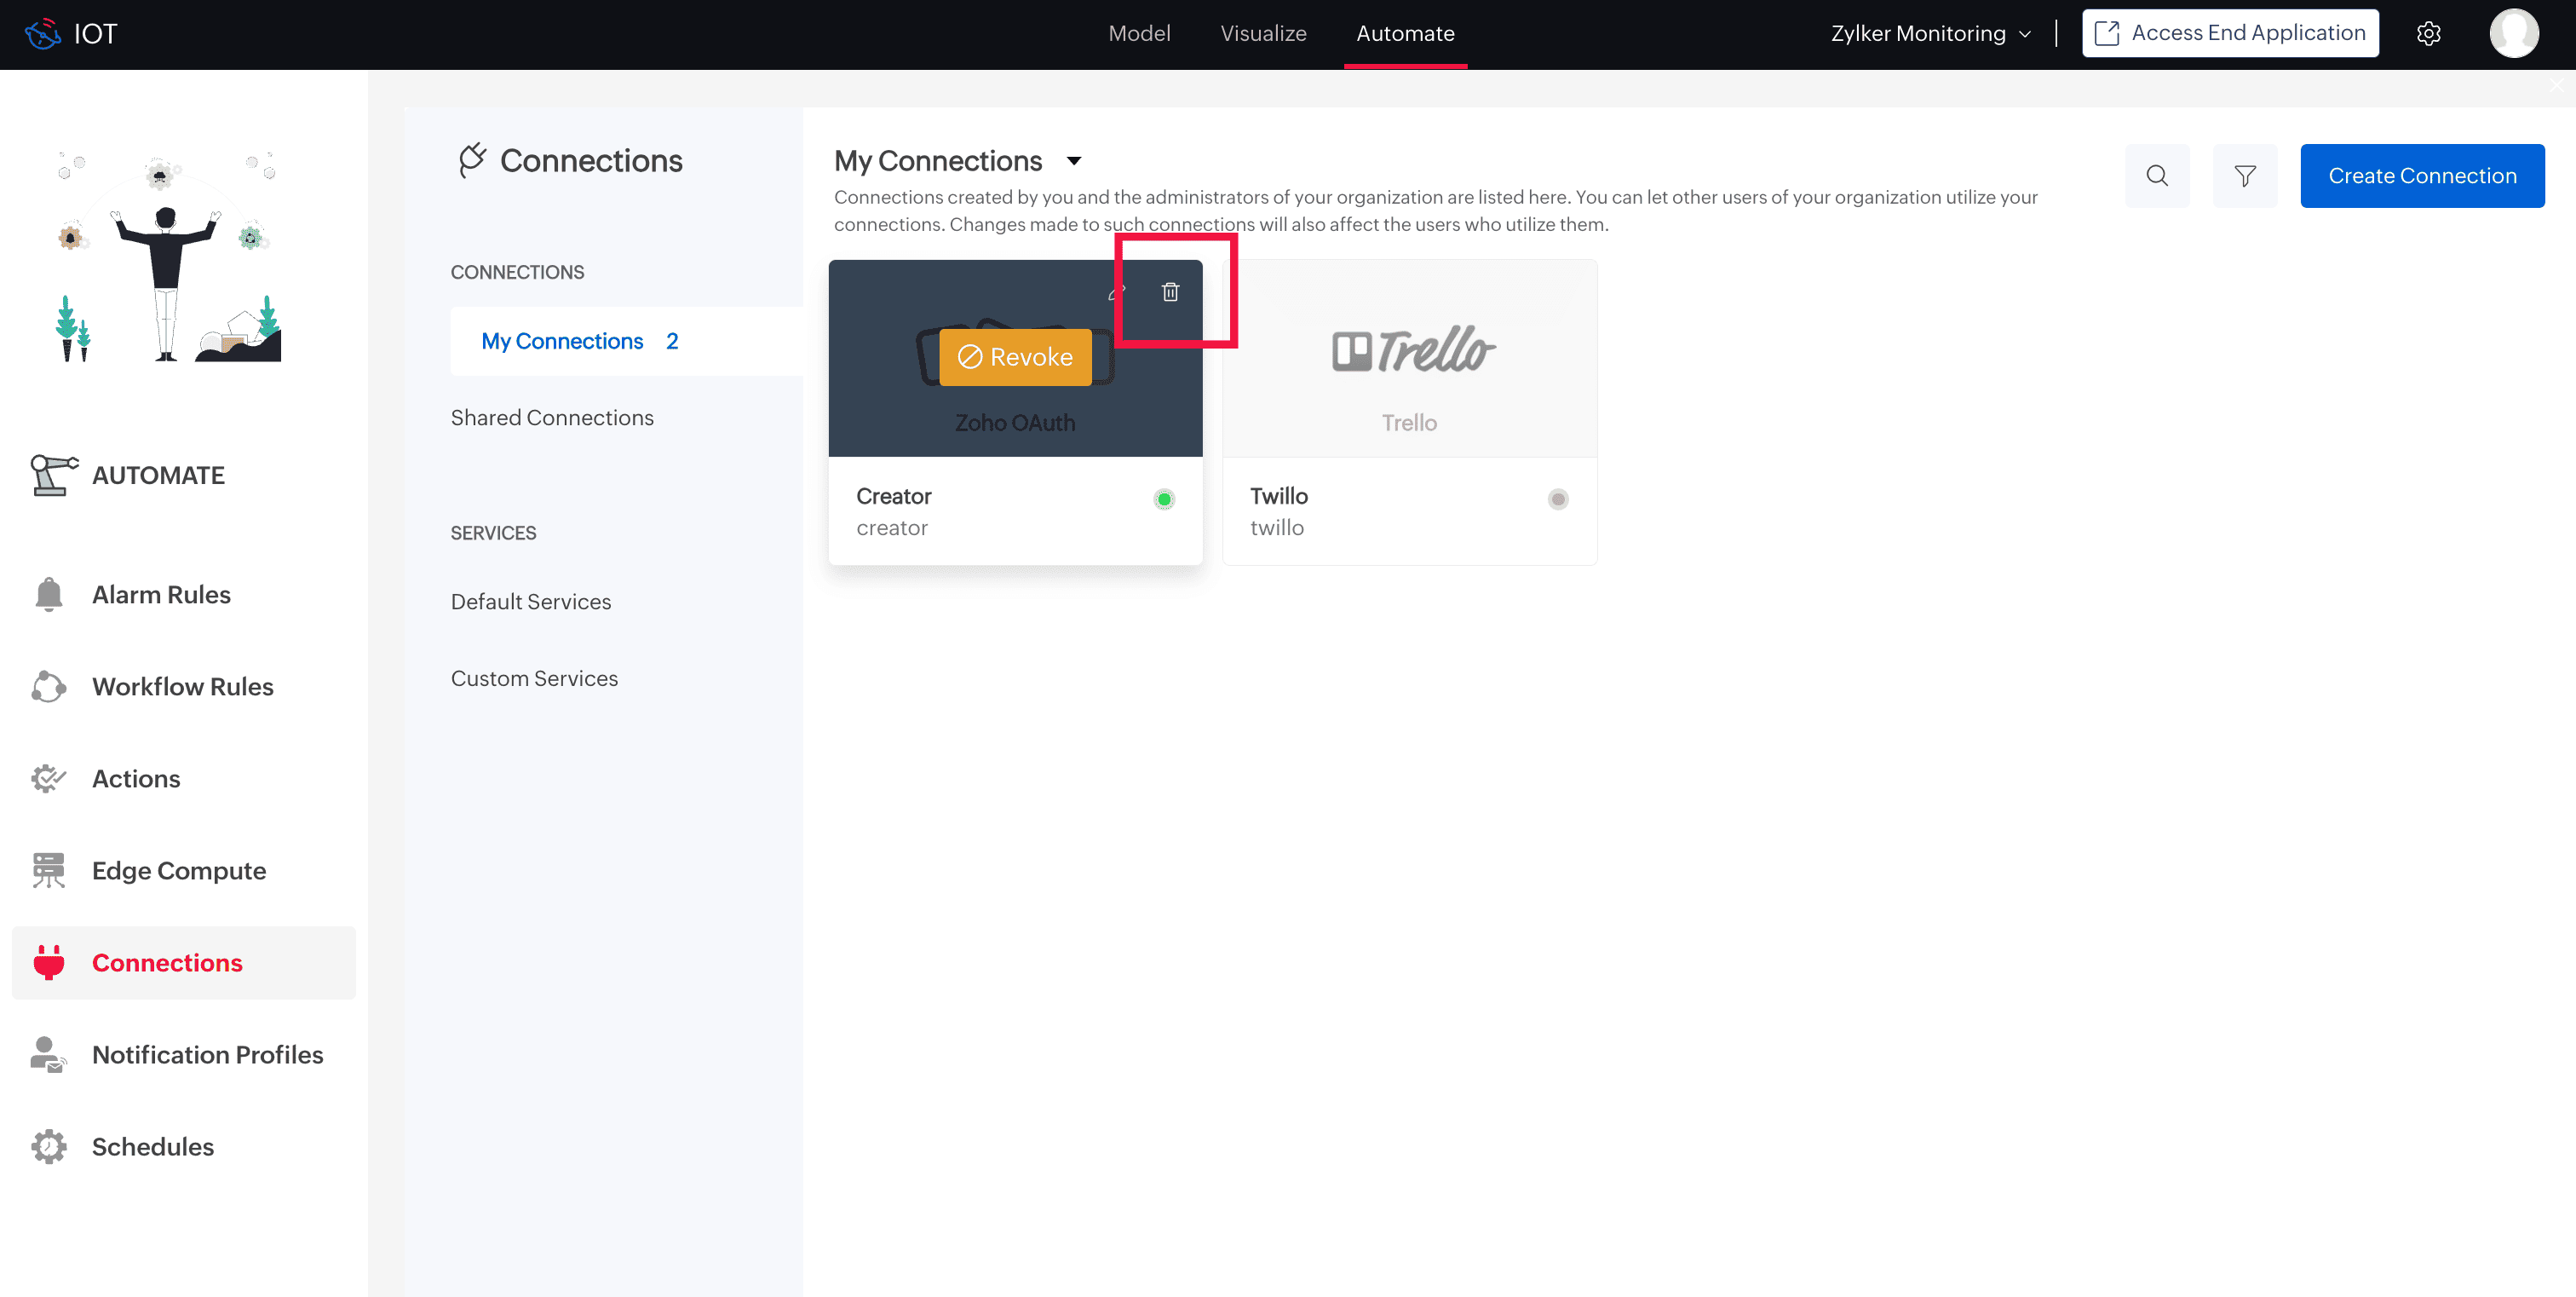Viewport: 2576px width, 1297px height.
Task: Expand the My Connections heading dropdown
Action: point(1074,161)
